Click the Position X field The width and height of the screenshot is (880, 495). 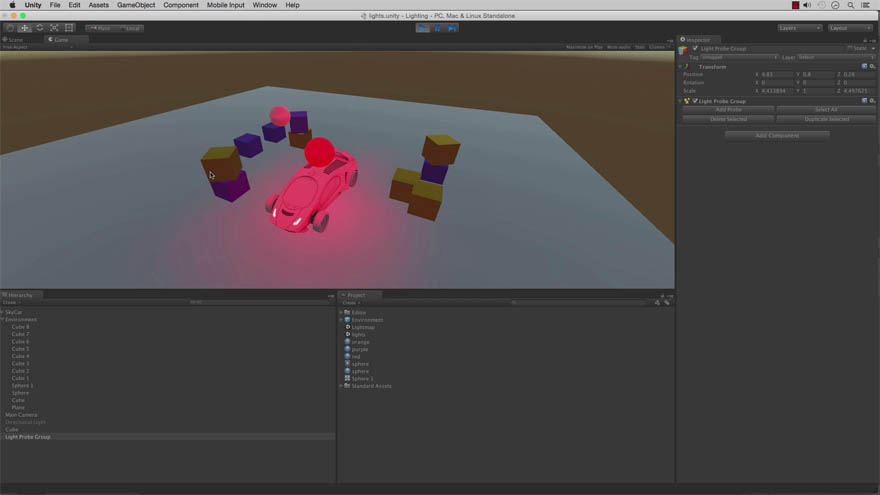[777, 74]
